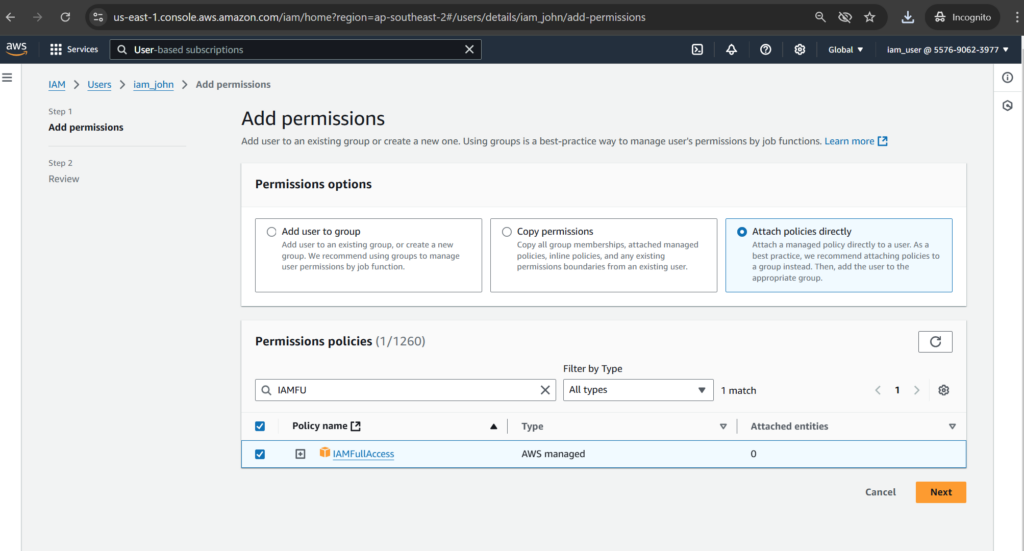
Task: Open the Global region dropdown
Action: [x=845, y=50]
